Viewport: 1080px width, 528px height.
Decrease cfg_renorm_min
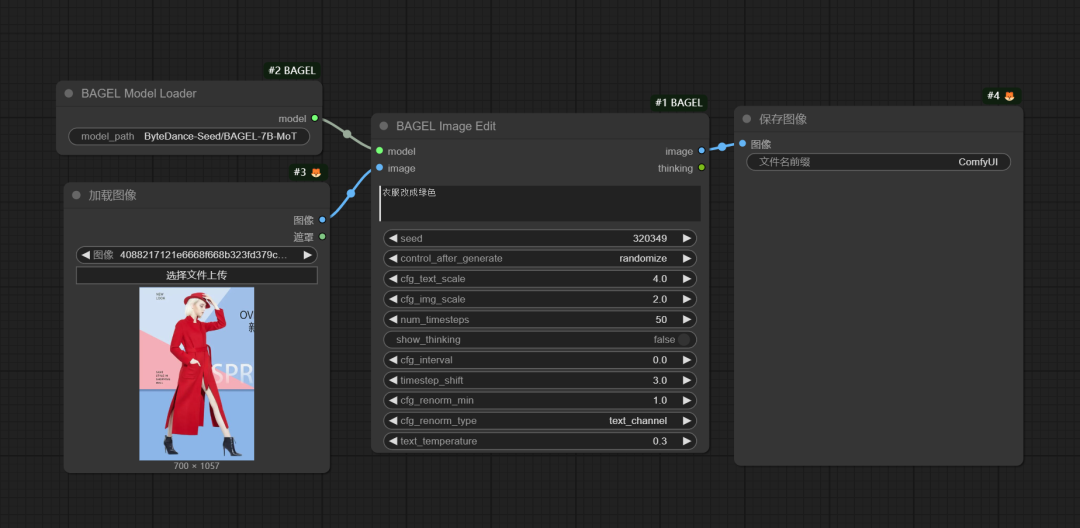(393, 400)
